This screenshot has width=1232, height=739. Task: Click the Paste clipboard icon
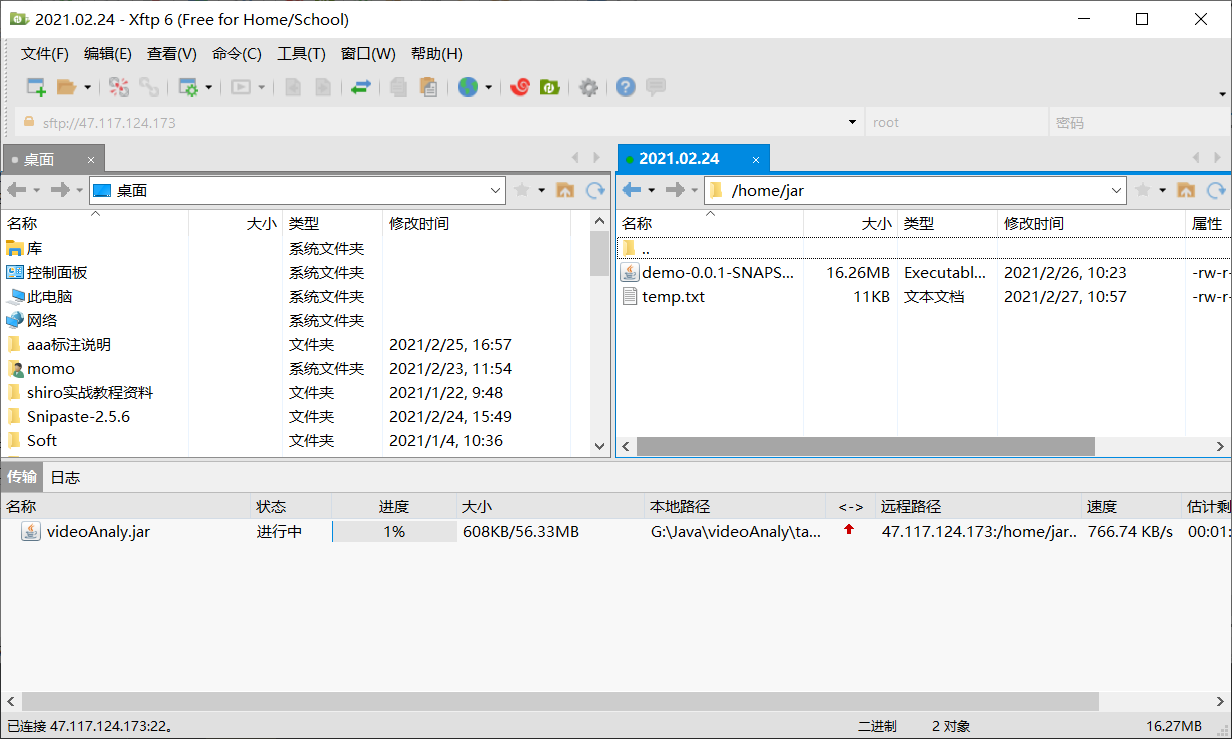[x=429, y=87]
